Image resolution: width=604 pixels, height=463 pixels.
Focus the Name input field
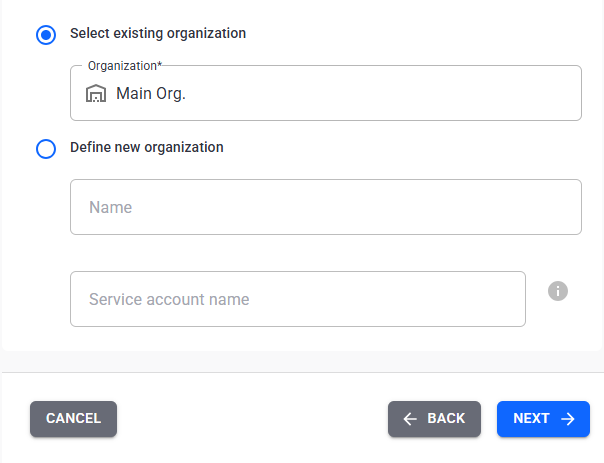point(325,207)
